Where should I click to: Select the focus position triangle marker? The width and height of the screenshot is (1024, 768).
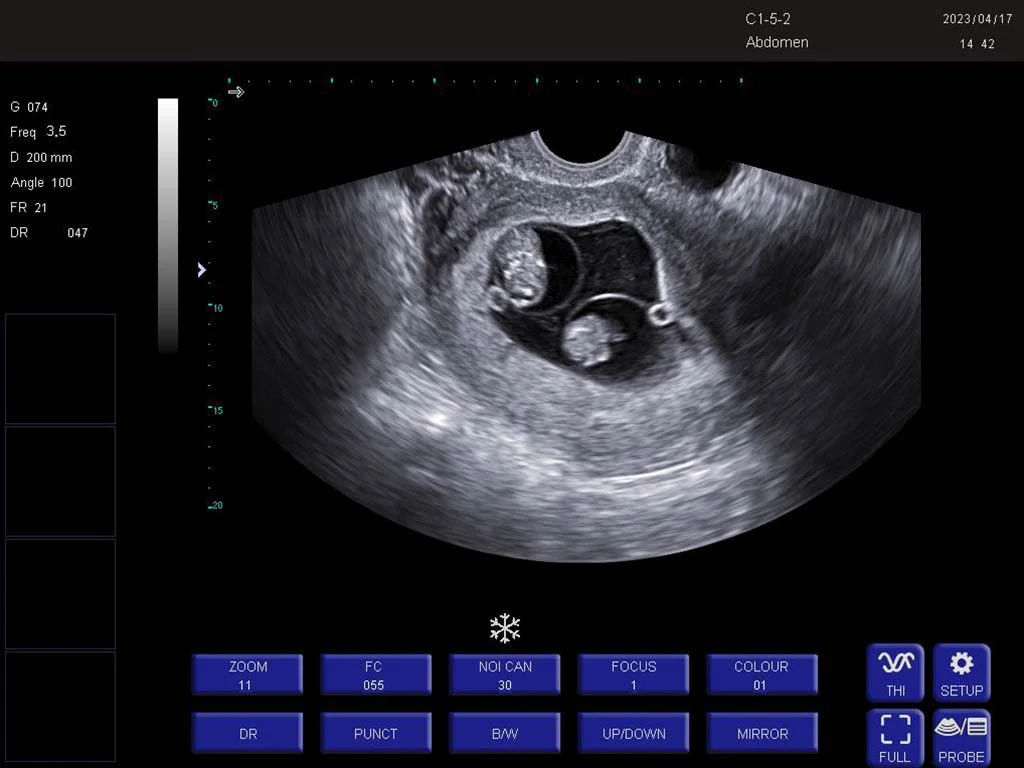(x=202, y=270)
